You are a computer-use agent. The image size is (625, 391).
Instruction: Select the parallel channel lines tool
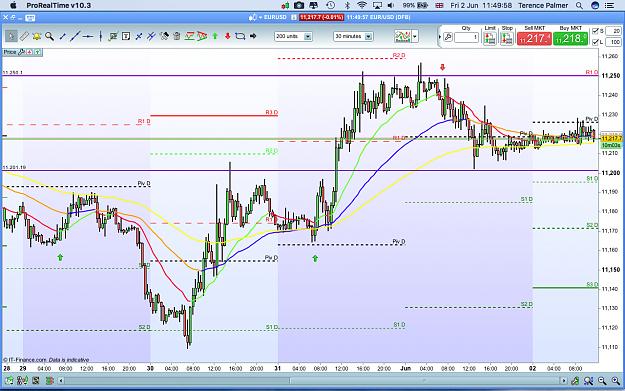pyautogui.click(x=151, y=36)
